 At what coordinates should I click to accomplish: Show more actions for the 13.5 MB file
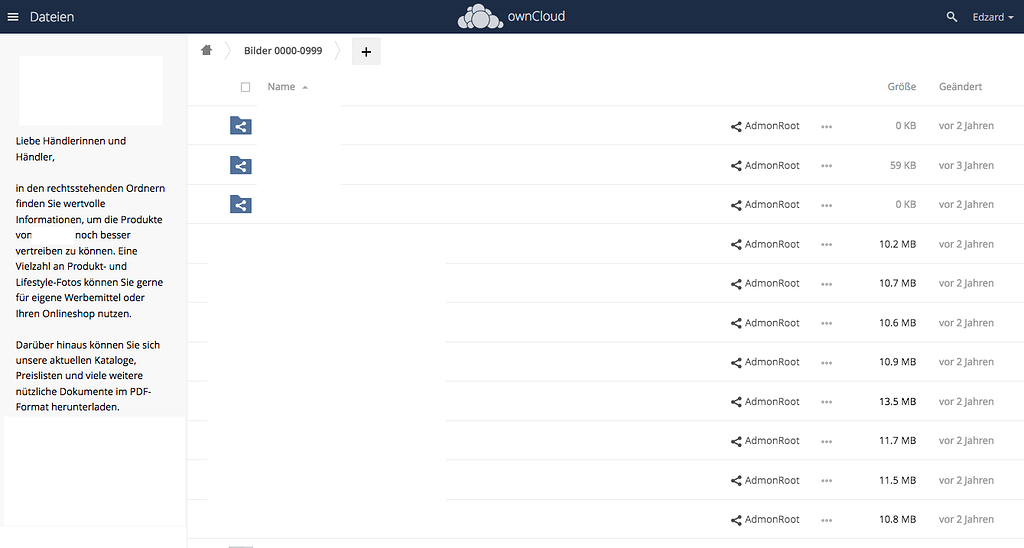click(x=826, y=402)
